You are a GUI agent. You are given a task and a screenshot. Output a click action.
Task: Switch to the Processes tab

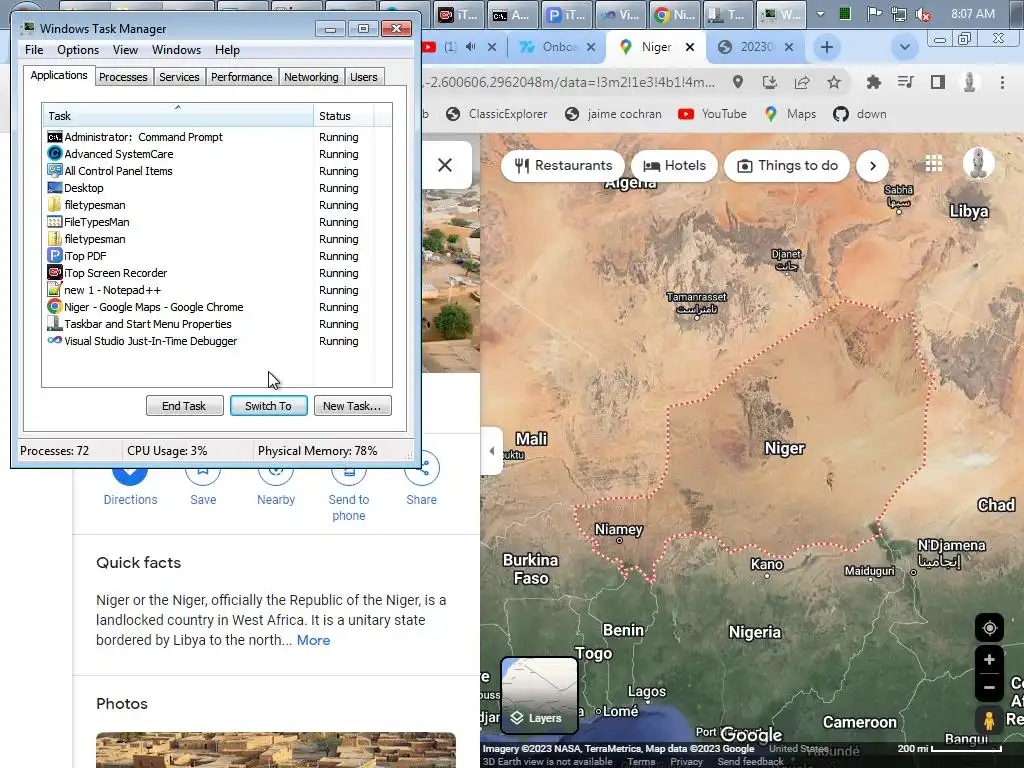123,77
